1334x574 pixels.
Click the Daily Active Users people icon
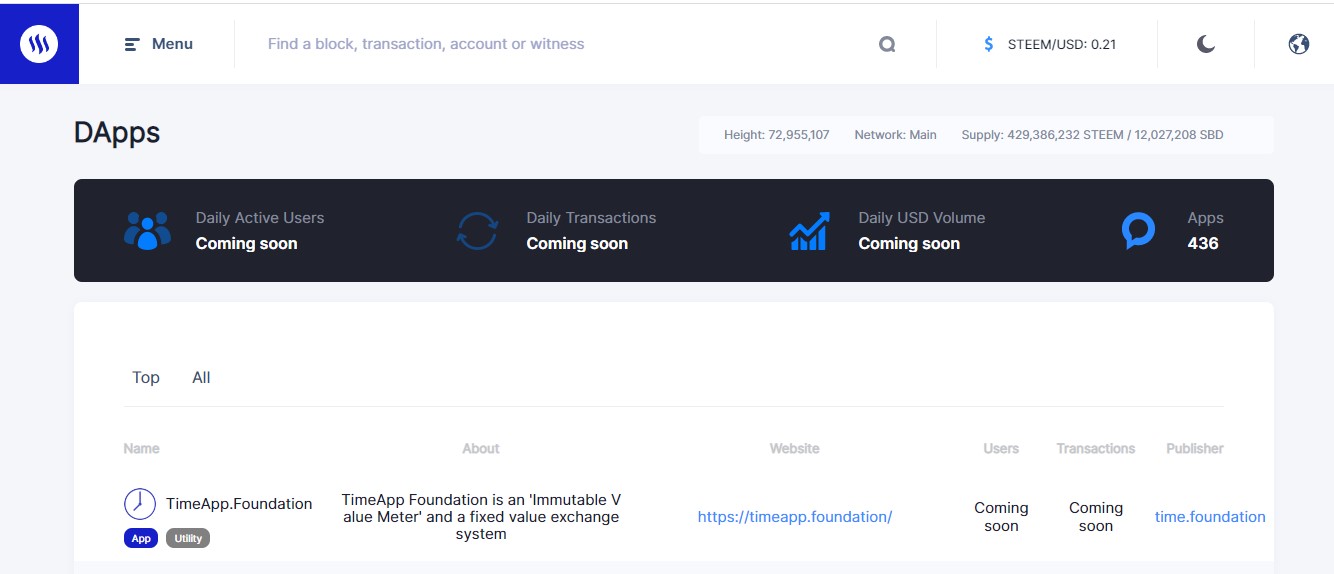[147, 230]
